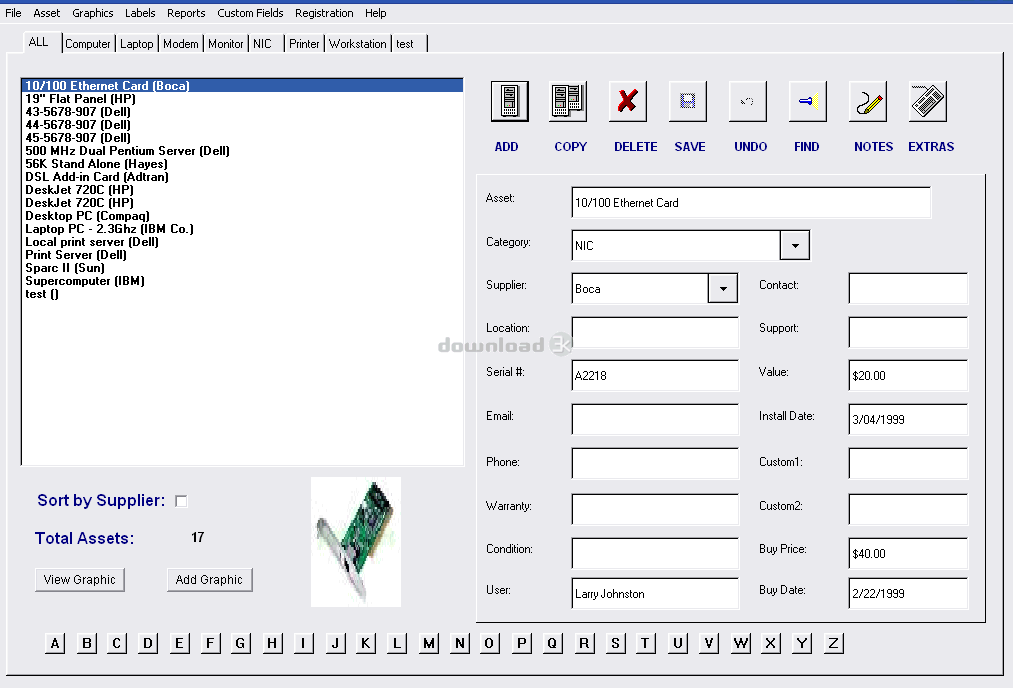
Task: Click the Install Date input field
Action: tap(908, 419)
